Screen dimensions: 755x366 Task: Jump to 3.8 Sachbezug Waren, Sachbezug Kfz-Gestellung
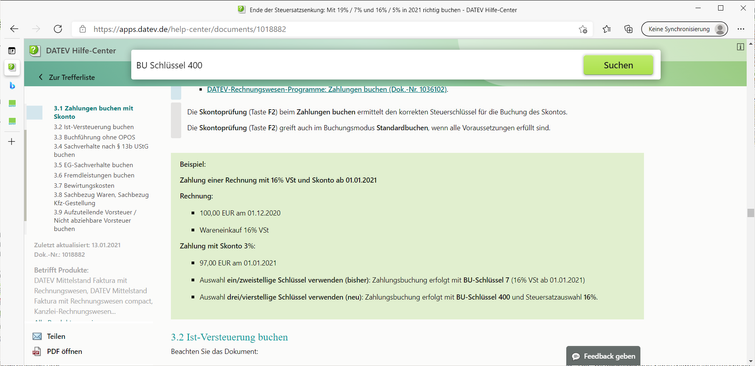tap(102, 199)
